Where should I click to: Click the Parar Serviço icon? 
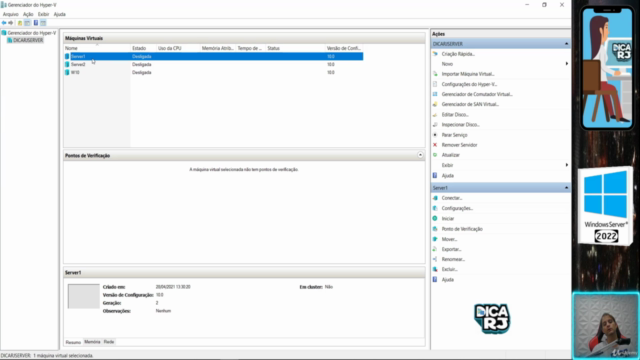[x=435, y=135]
